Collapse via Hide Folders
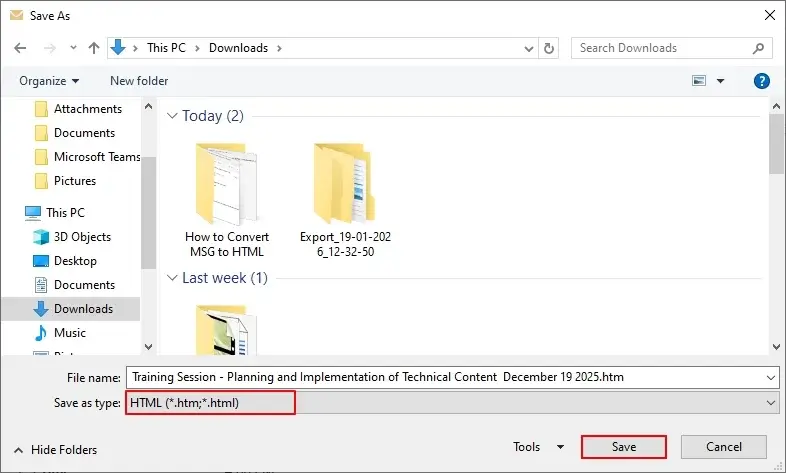 click(56, 450)
